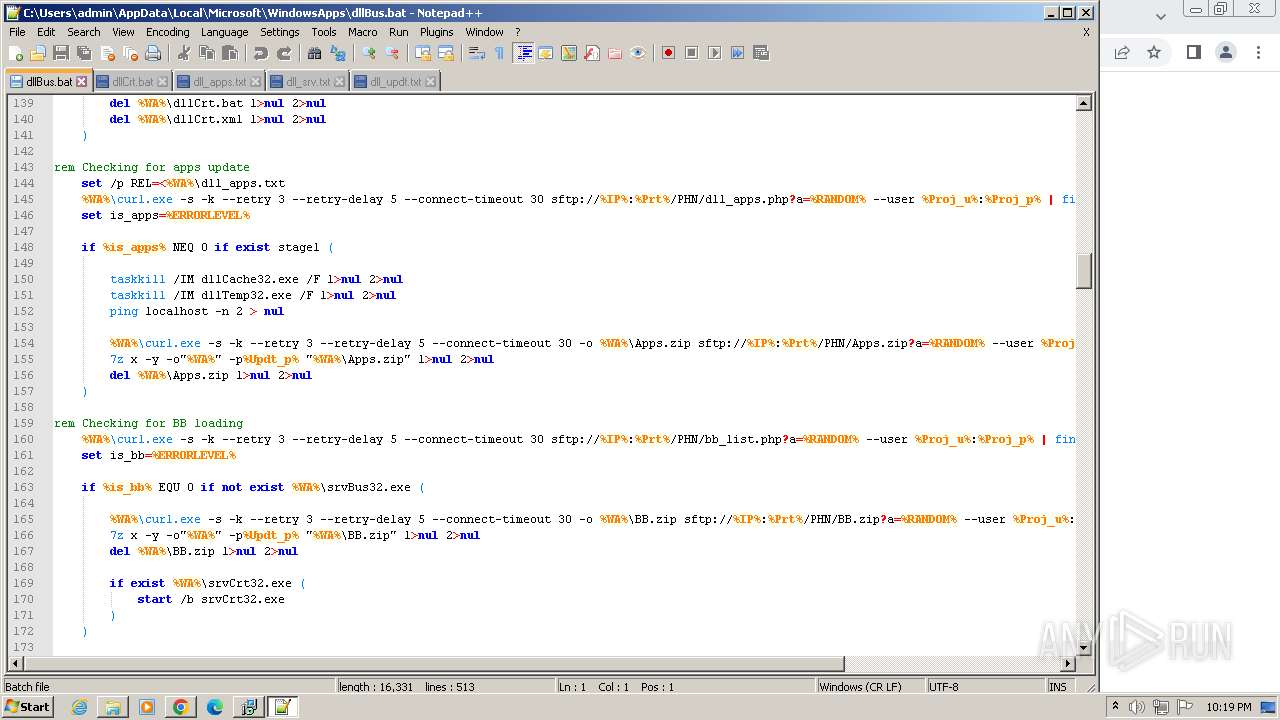Bookmark page with Chrome star icon

tap(1154, 53)
